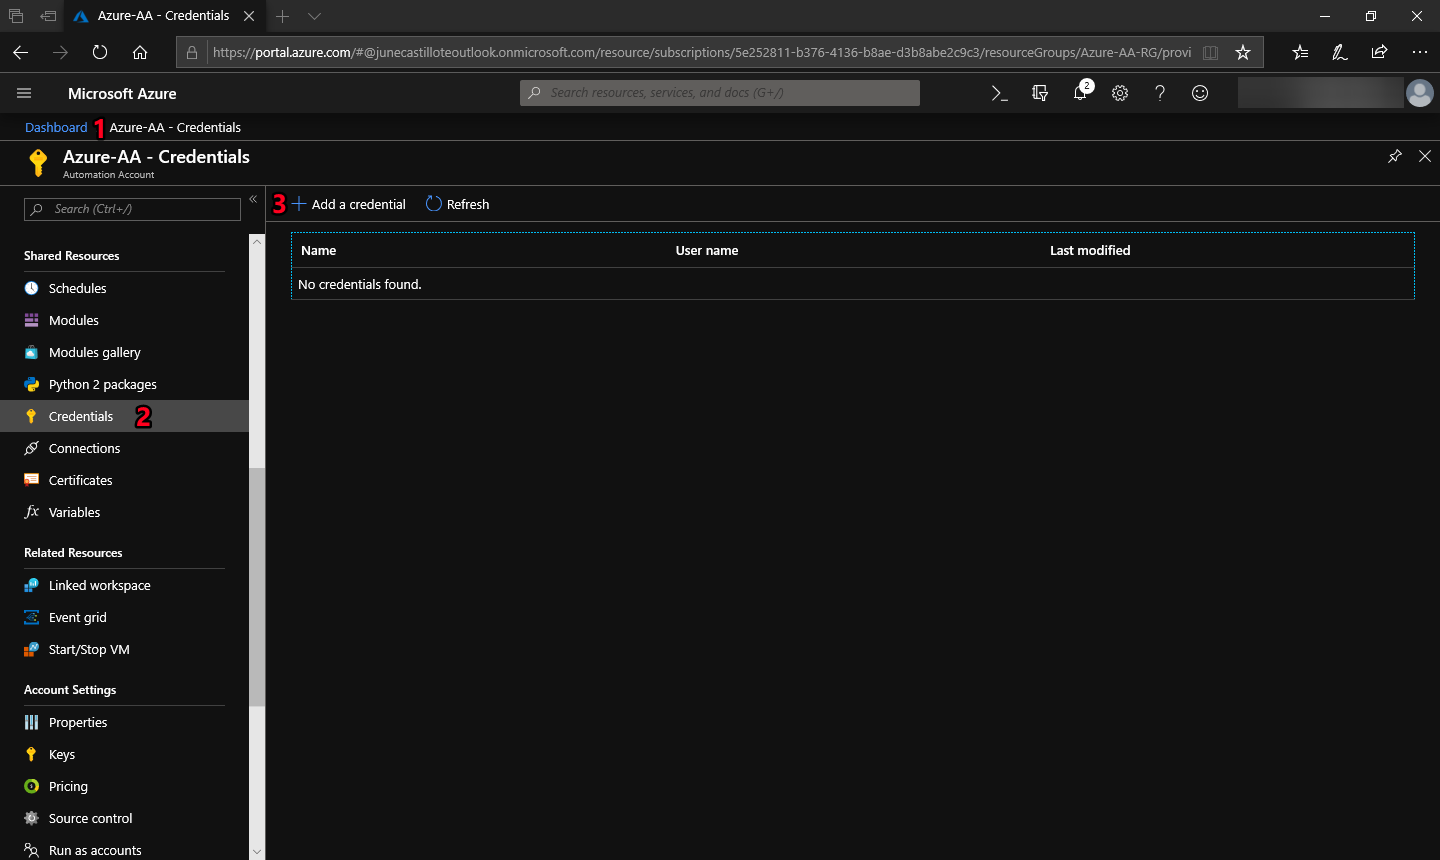This screenshot has height=860, width=1440.
Task: Open Directory and subscription filter icon
Action: click(1040, 93)
